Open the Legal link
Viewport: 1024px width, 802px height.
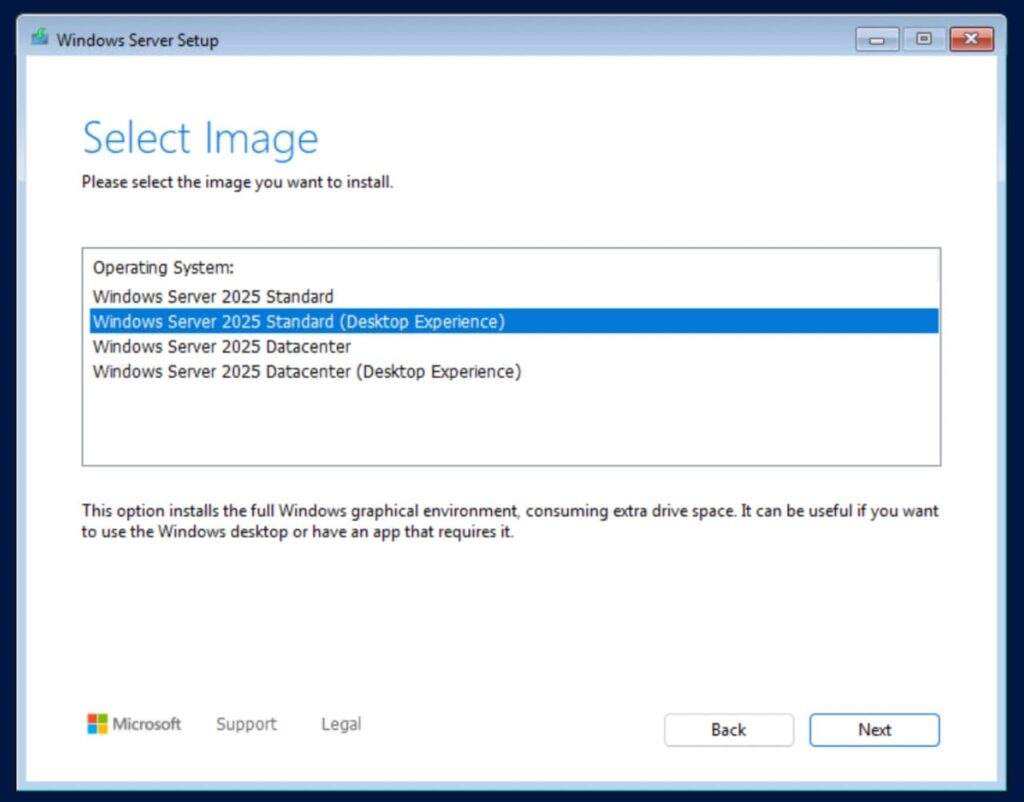(341, 724)
